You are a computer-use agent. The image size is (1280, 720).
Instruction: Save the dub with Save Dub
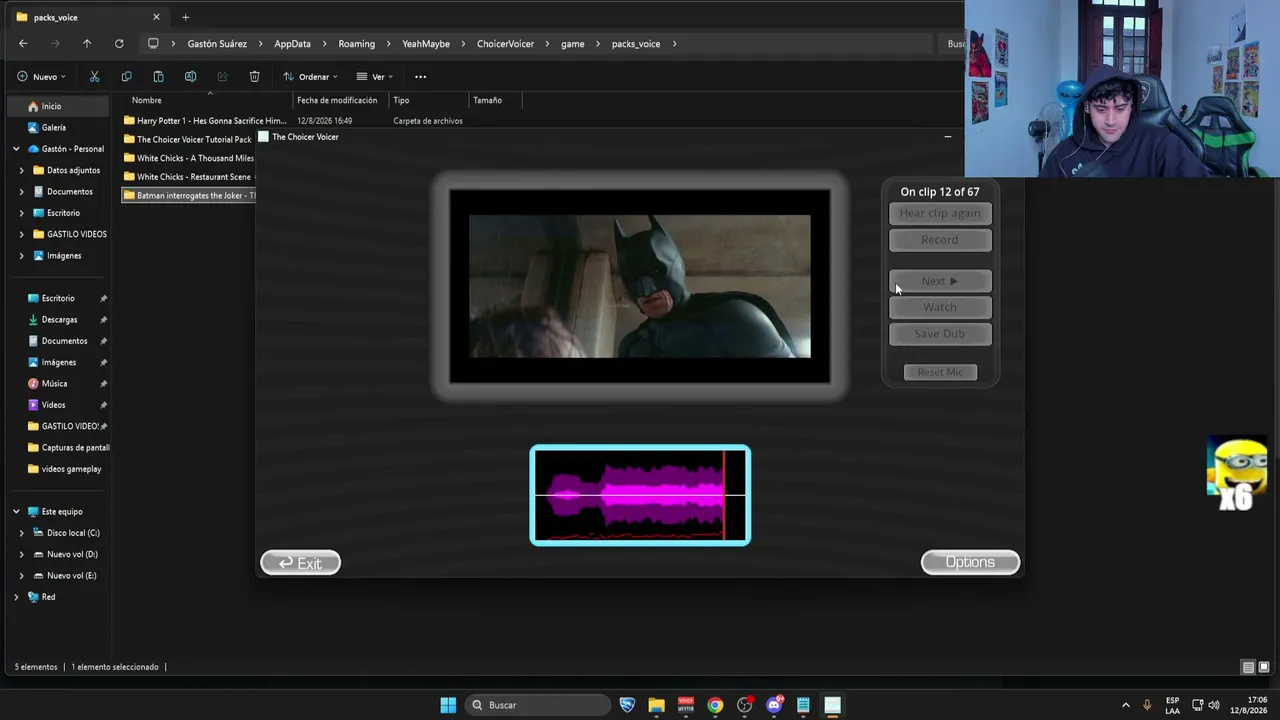(940, 334)
